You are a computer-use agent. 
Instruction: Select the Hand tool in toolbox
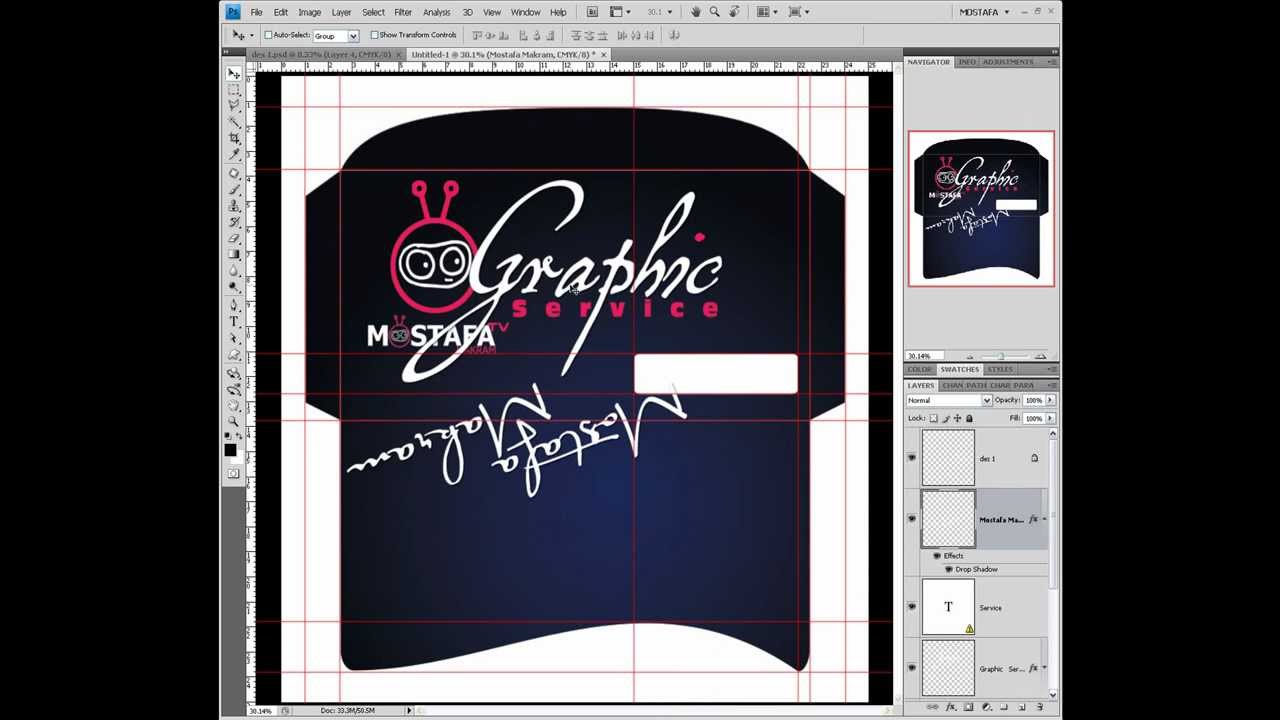pos(234,407)
